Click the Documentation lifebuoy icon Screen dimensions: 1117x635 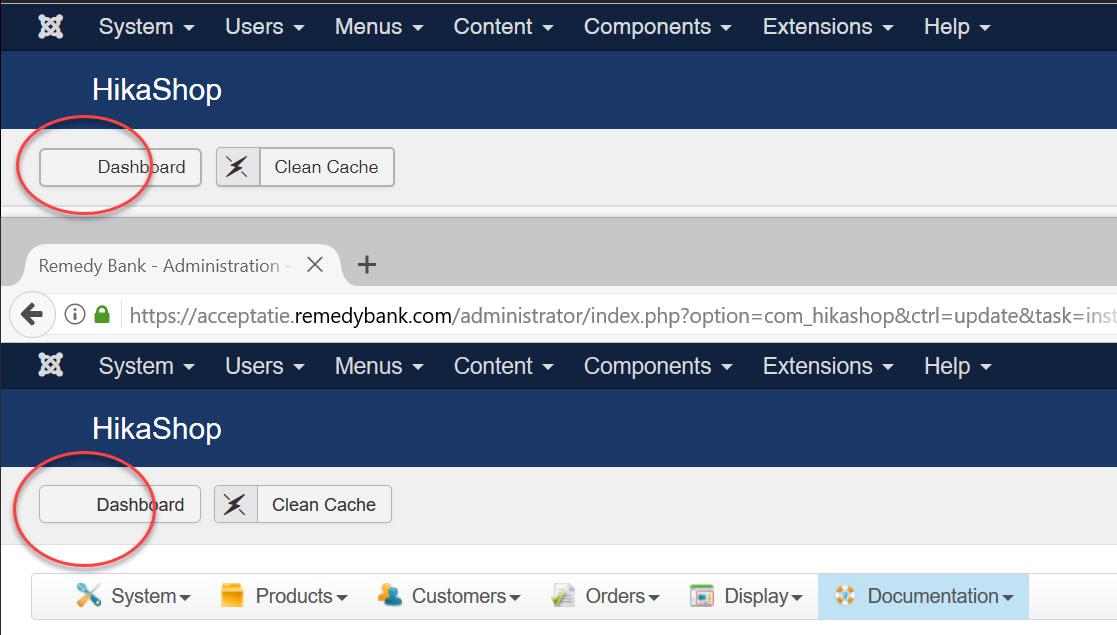point(845,595)
